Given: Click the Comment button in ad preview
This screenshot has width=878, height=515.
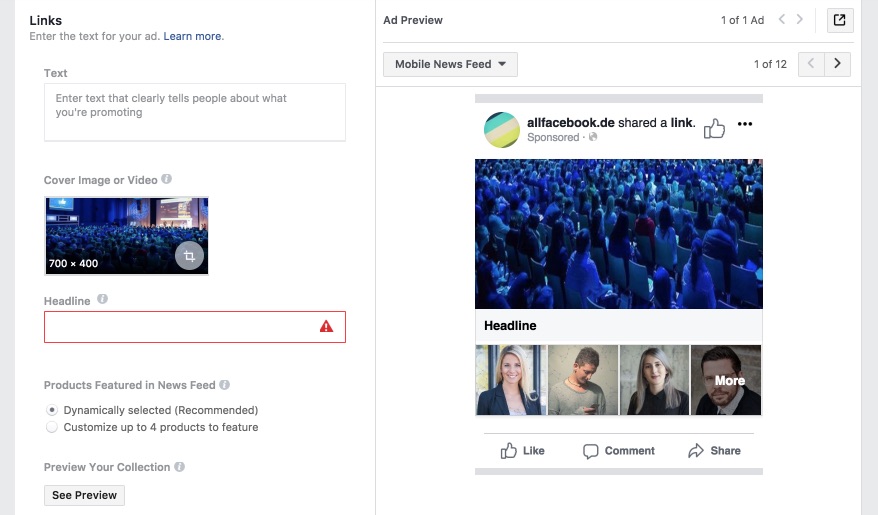Looking at the screenshot, I should pos(619,451).
